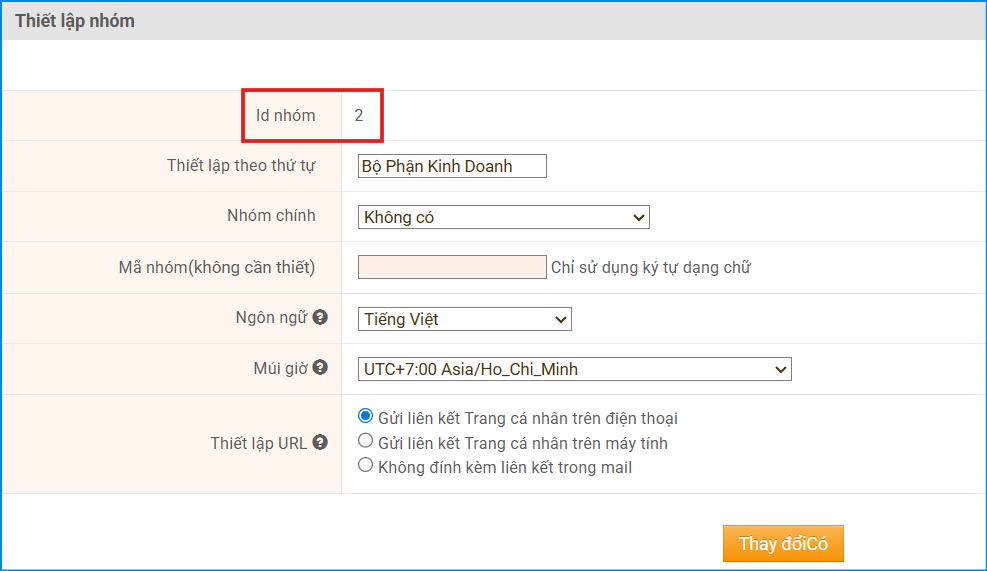The image size is (987, 571).
Task: Click the help icon next to Ngôn ngữ
Action: [x=320, y=317]
